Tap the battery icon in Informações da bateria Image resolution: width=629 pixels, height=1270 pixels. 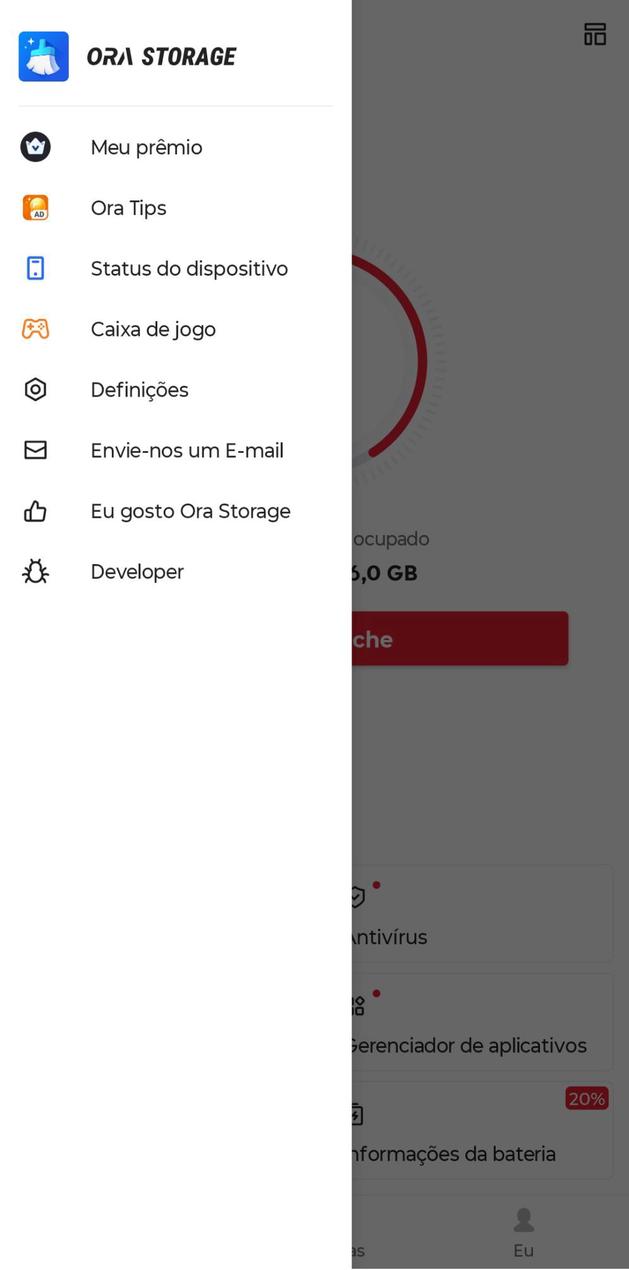pyautogui.click(x=356, y=1113)
